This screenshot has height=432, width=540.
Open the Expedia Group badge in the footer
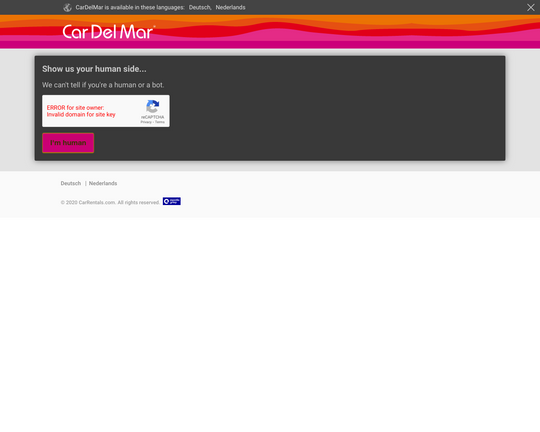pos(172,201)
